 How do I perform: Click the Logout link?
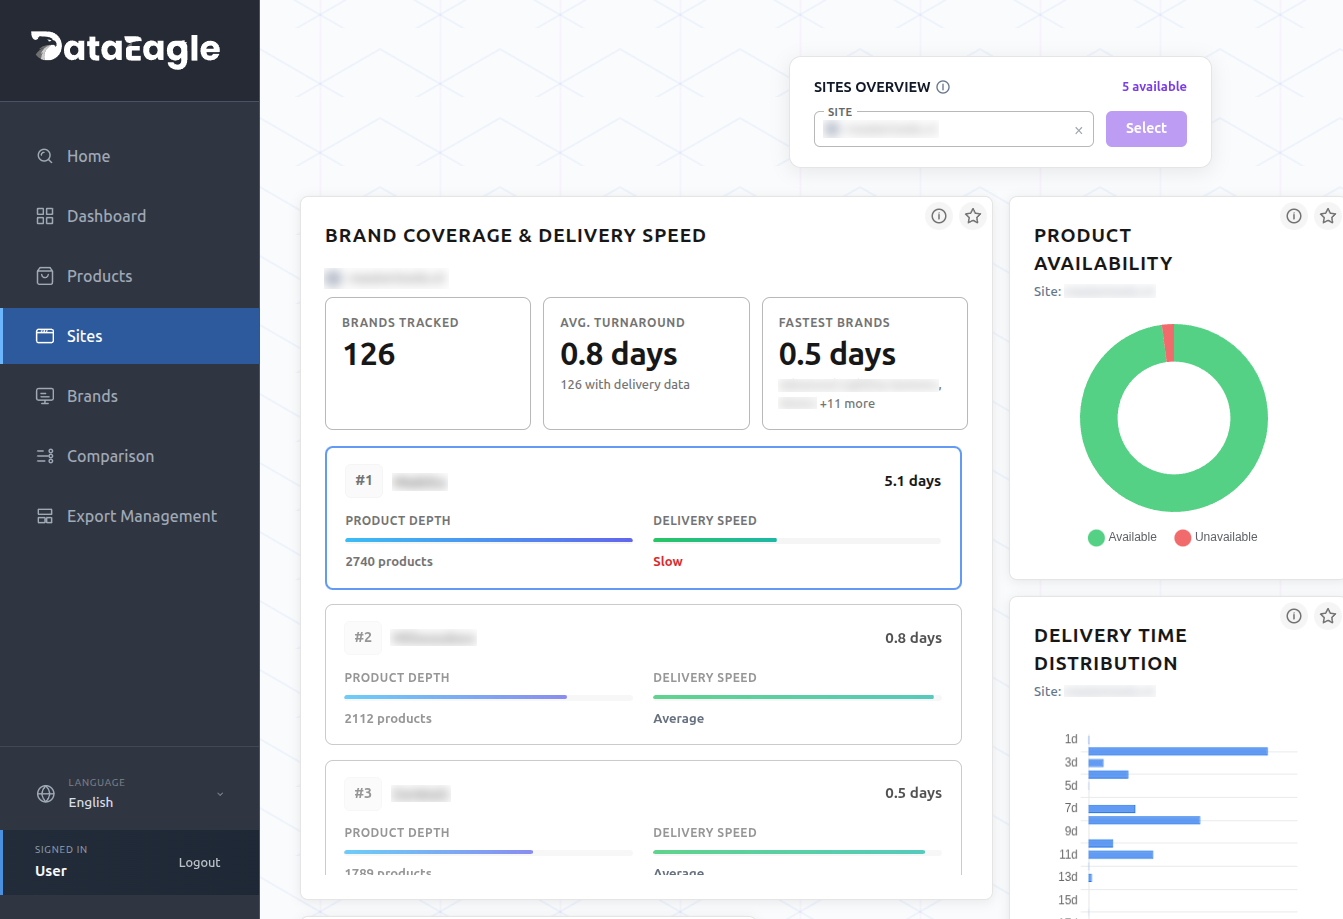[199, 863]
